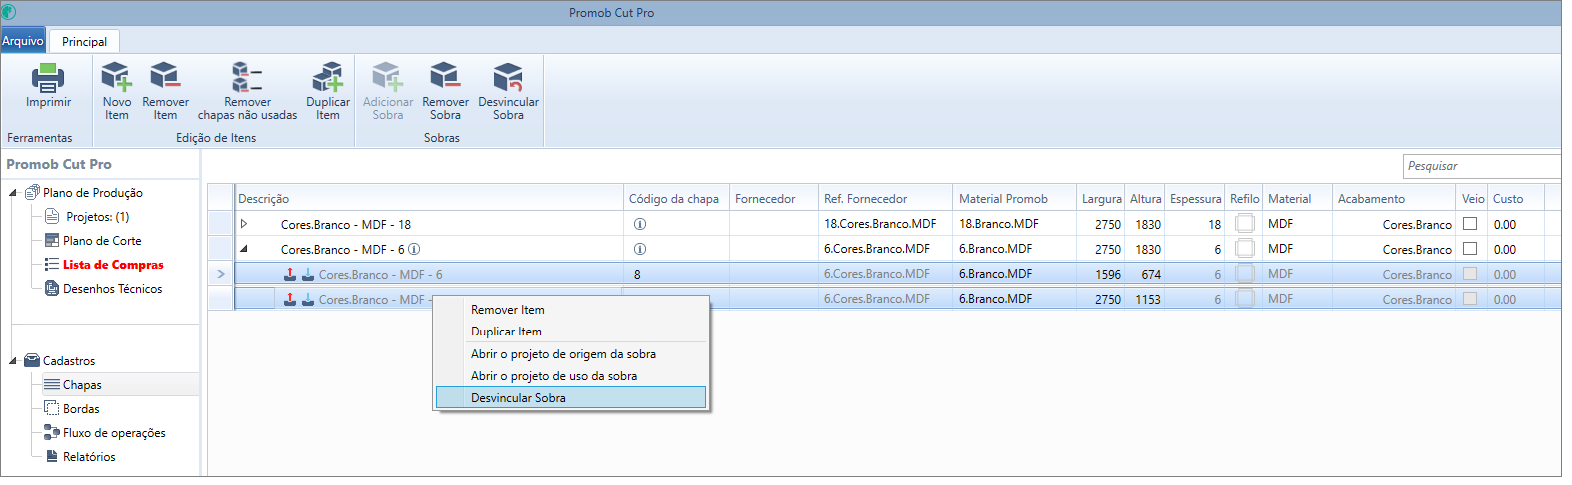Click red upload icon in 1153 height row

290,299
